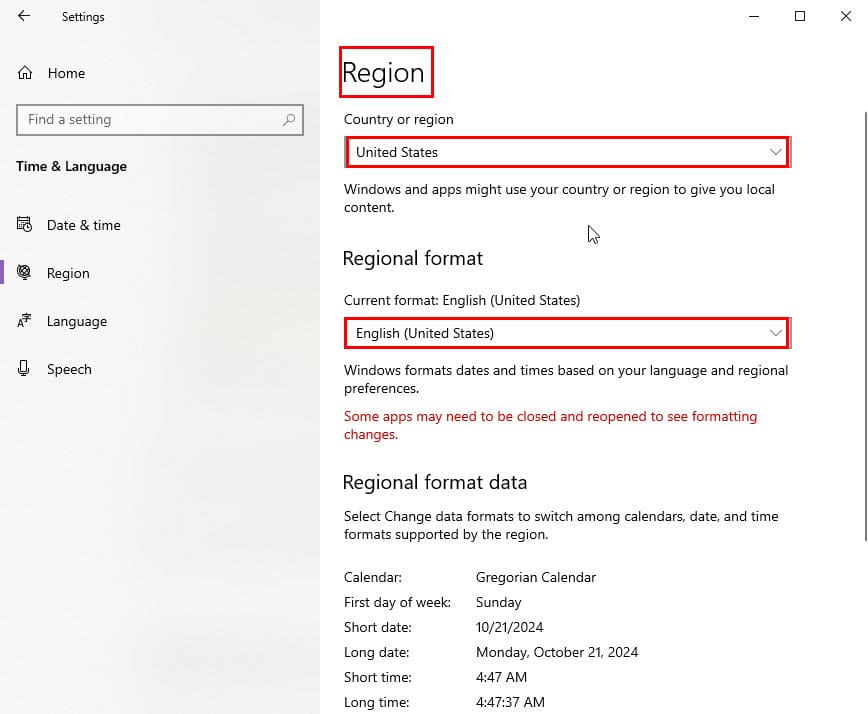The width and height of the screenshot is (868, 714).
Task: Click the red formatting changes warning text
Action: (x=551, y=425)
